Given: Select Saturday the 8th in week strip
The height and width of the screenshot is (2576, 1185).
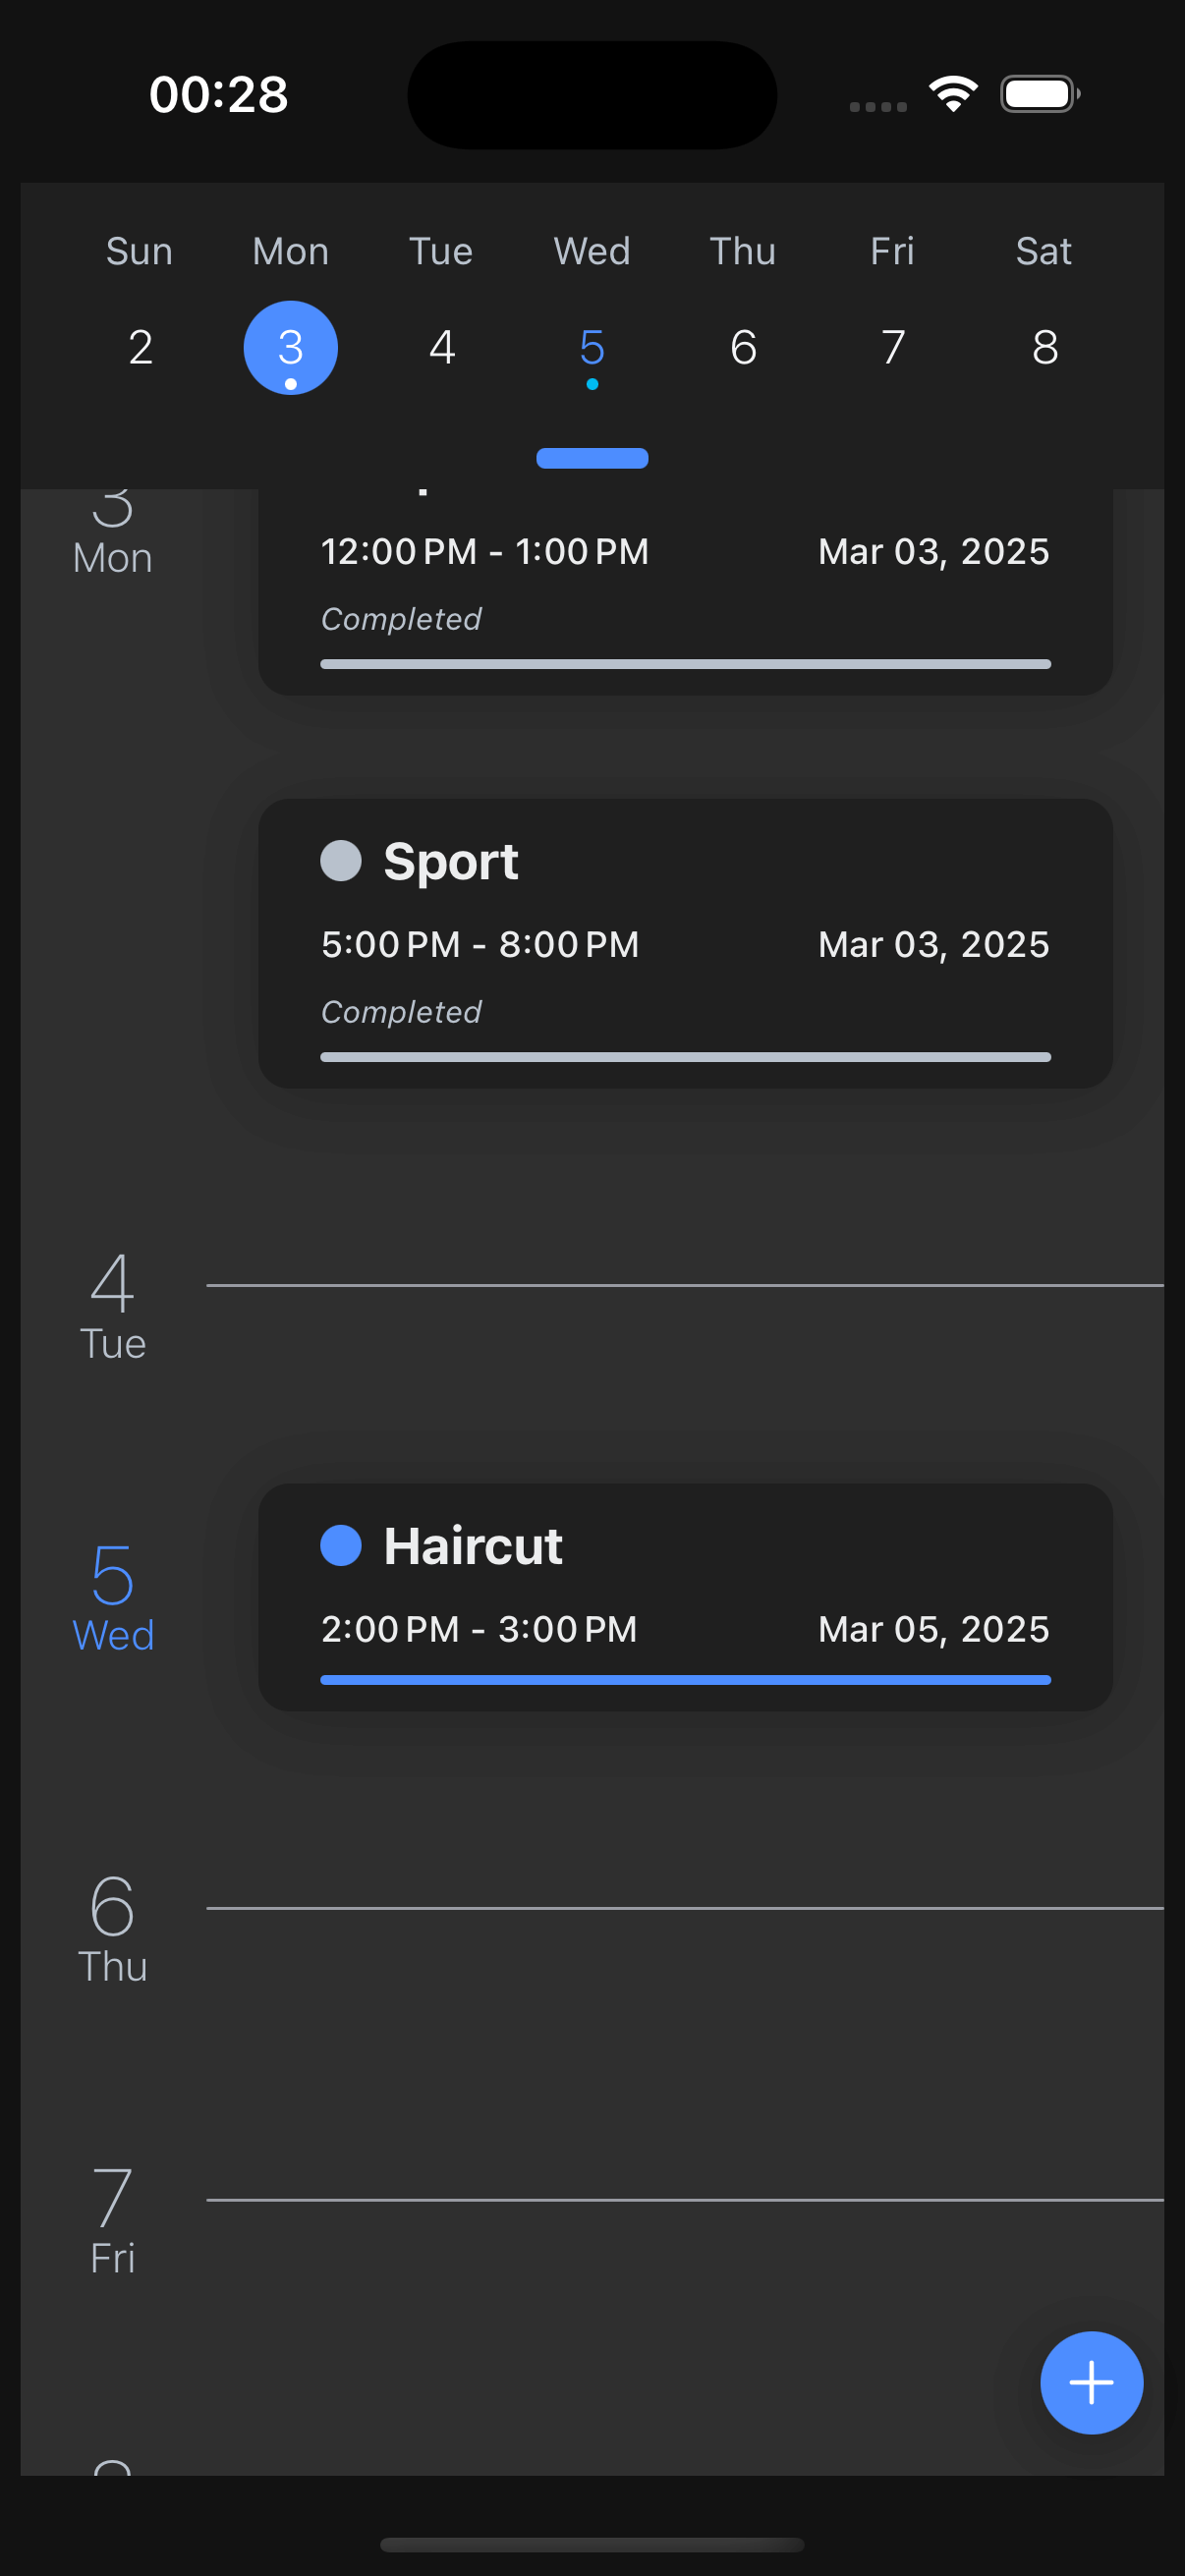Looking at the screenshot, I should 1044,348.
